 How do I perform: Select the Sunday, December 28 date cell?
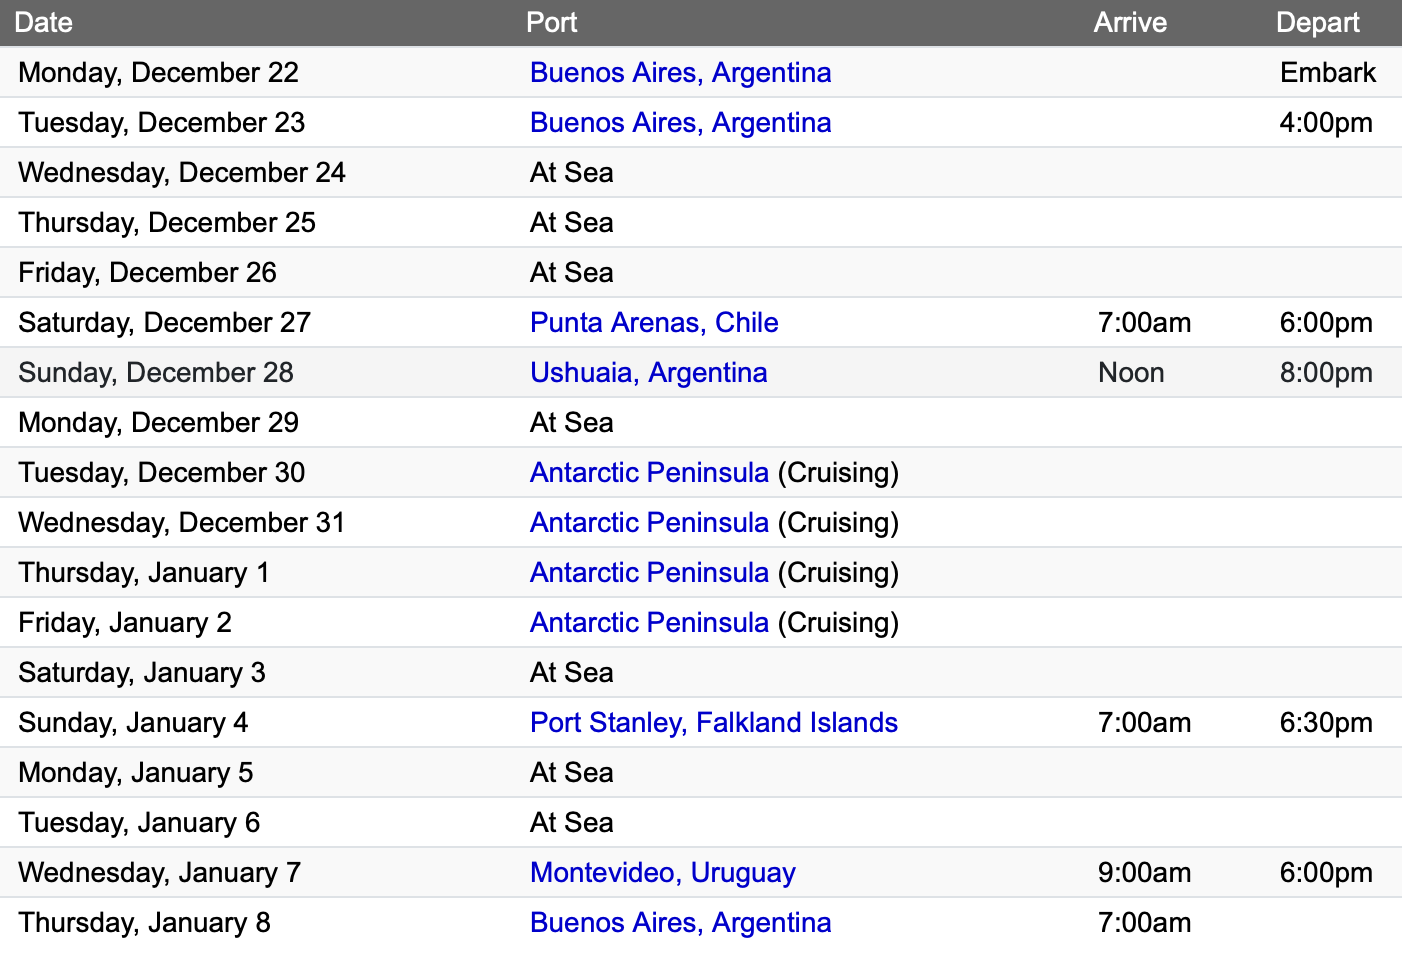pyautogui.click(x=156, y=372)
